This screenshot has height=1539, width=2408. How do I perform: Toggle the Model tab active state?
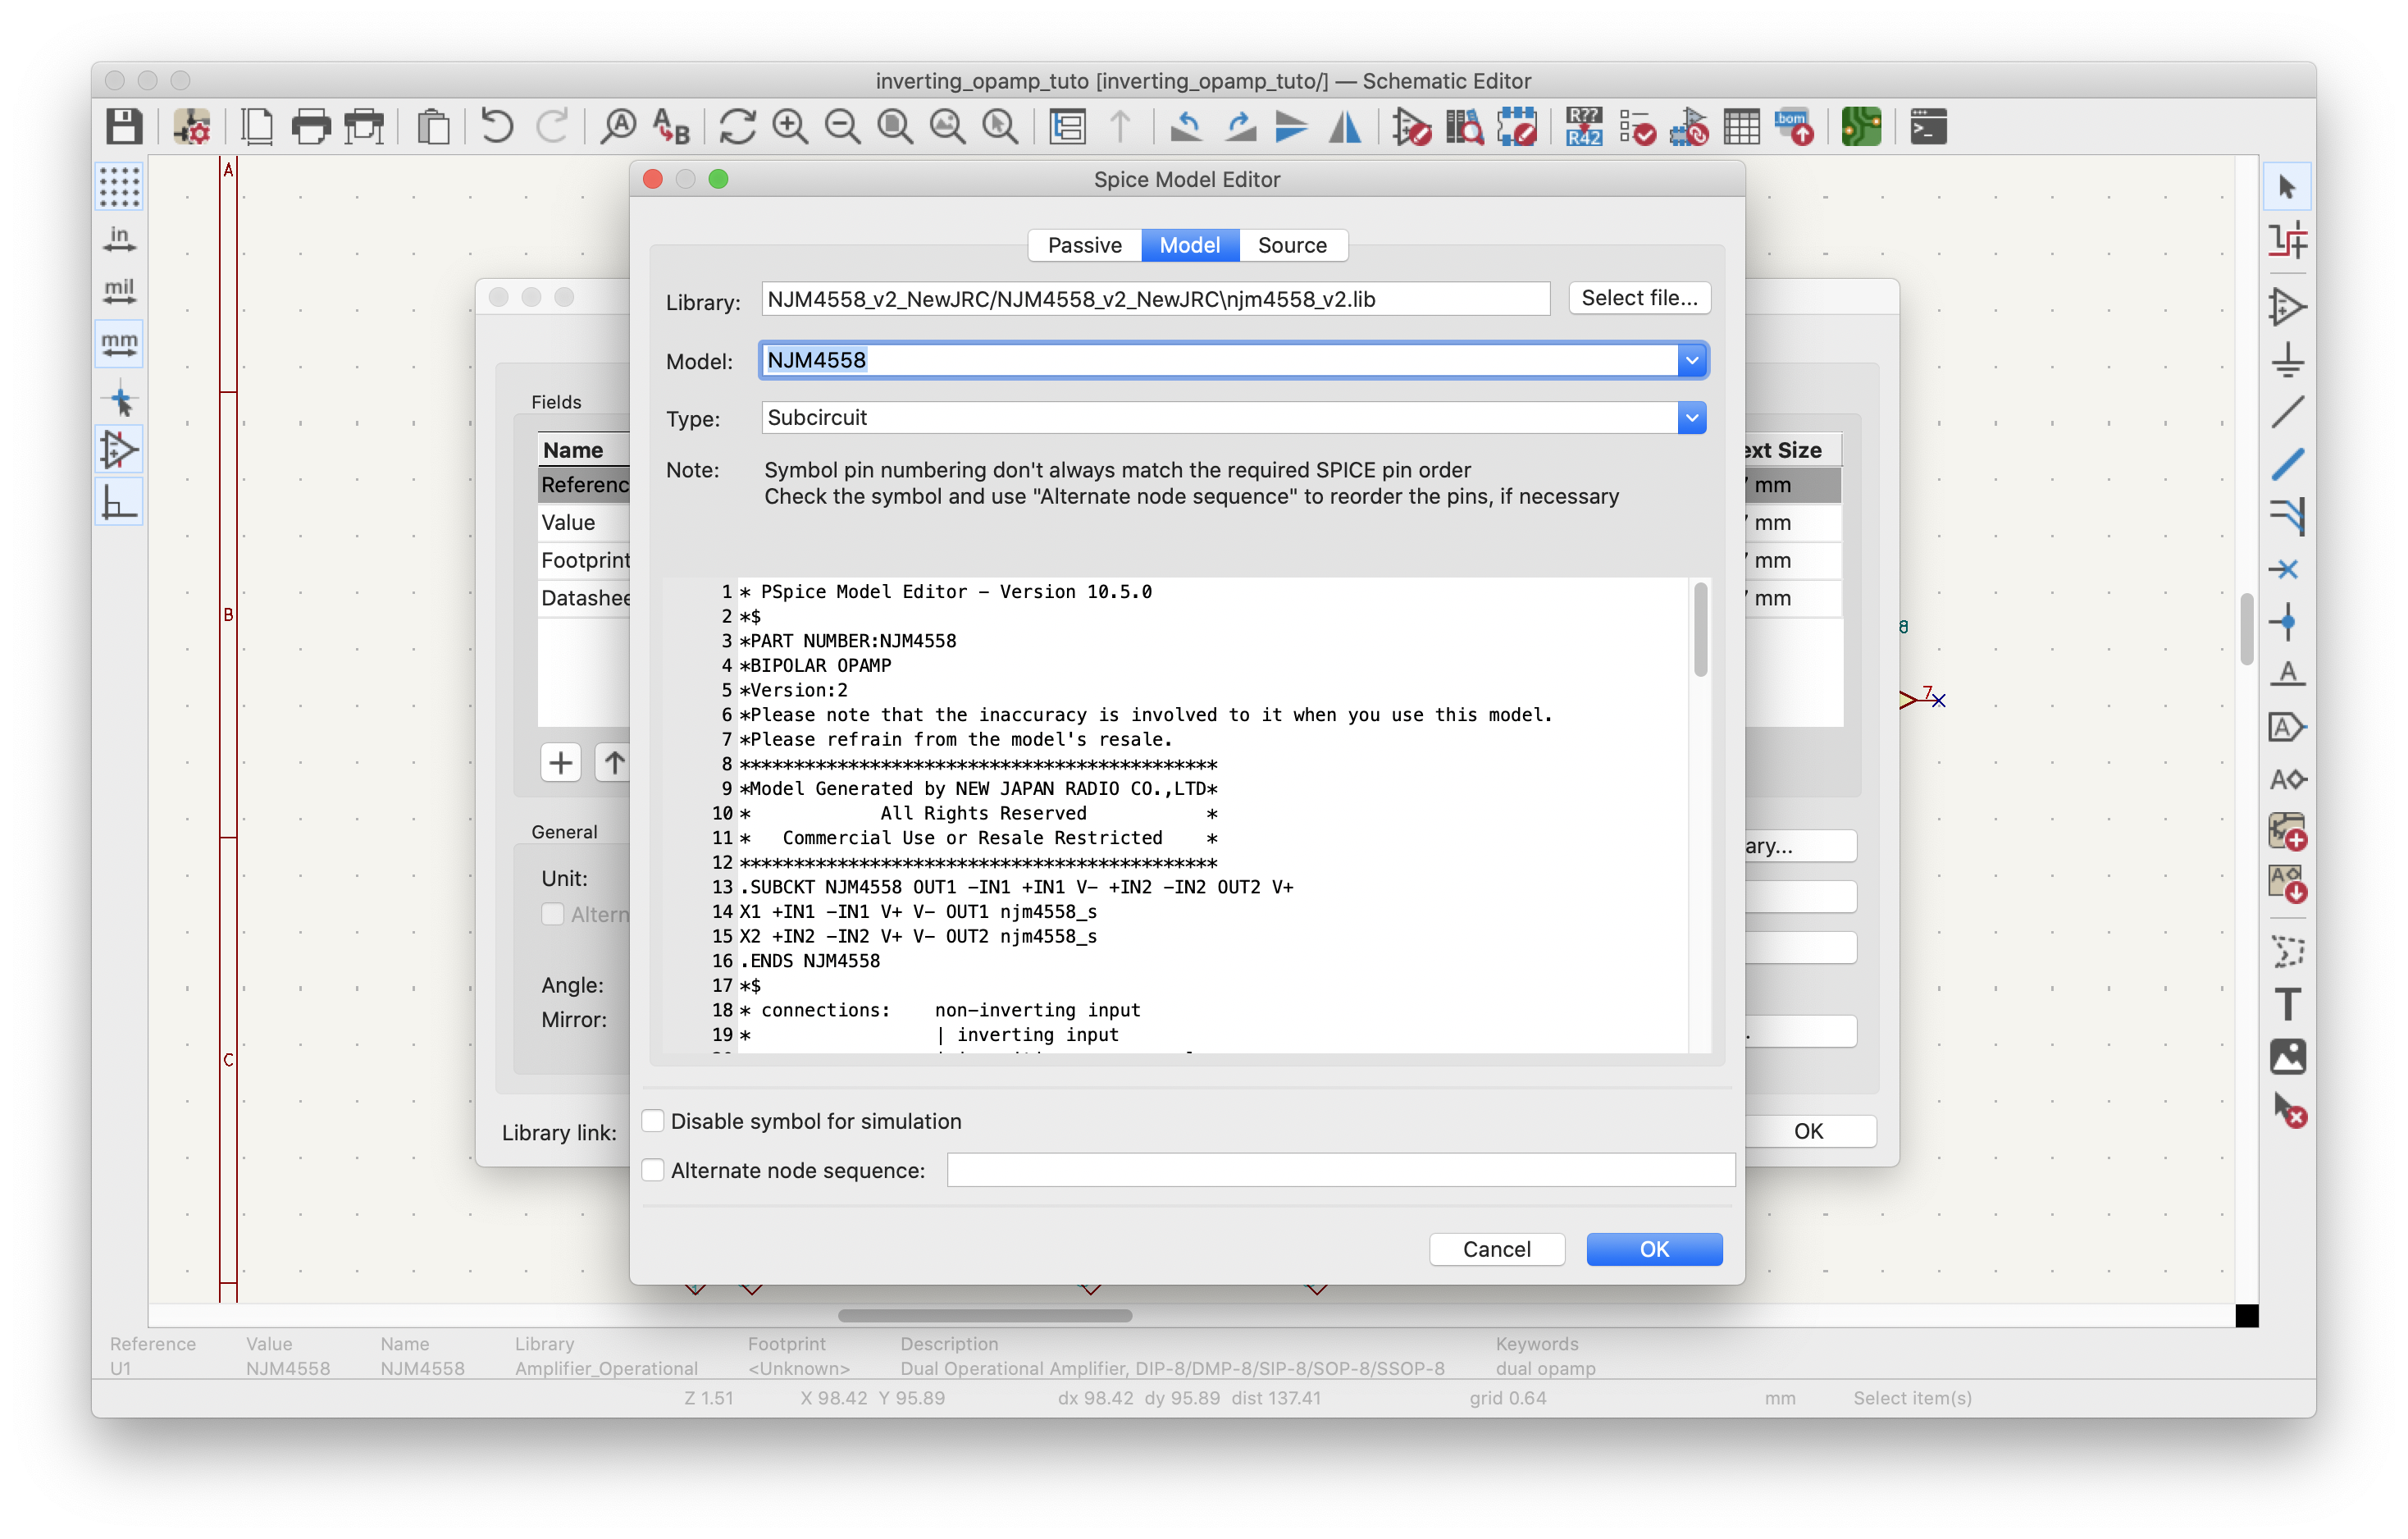[x=1188, y=244]
